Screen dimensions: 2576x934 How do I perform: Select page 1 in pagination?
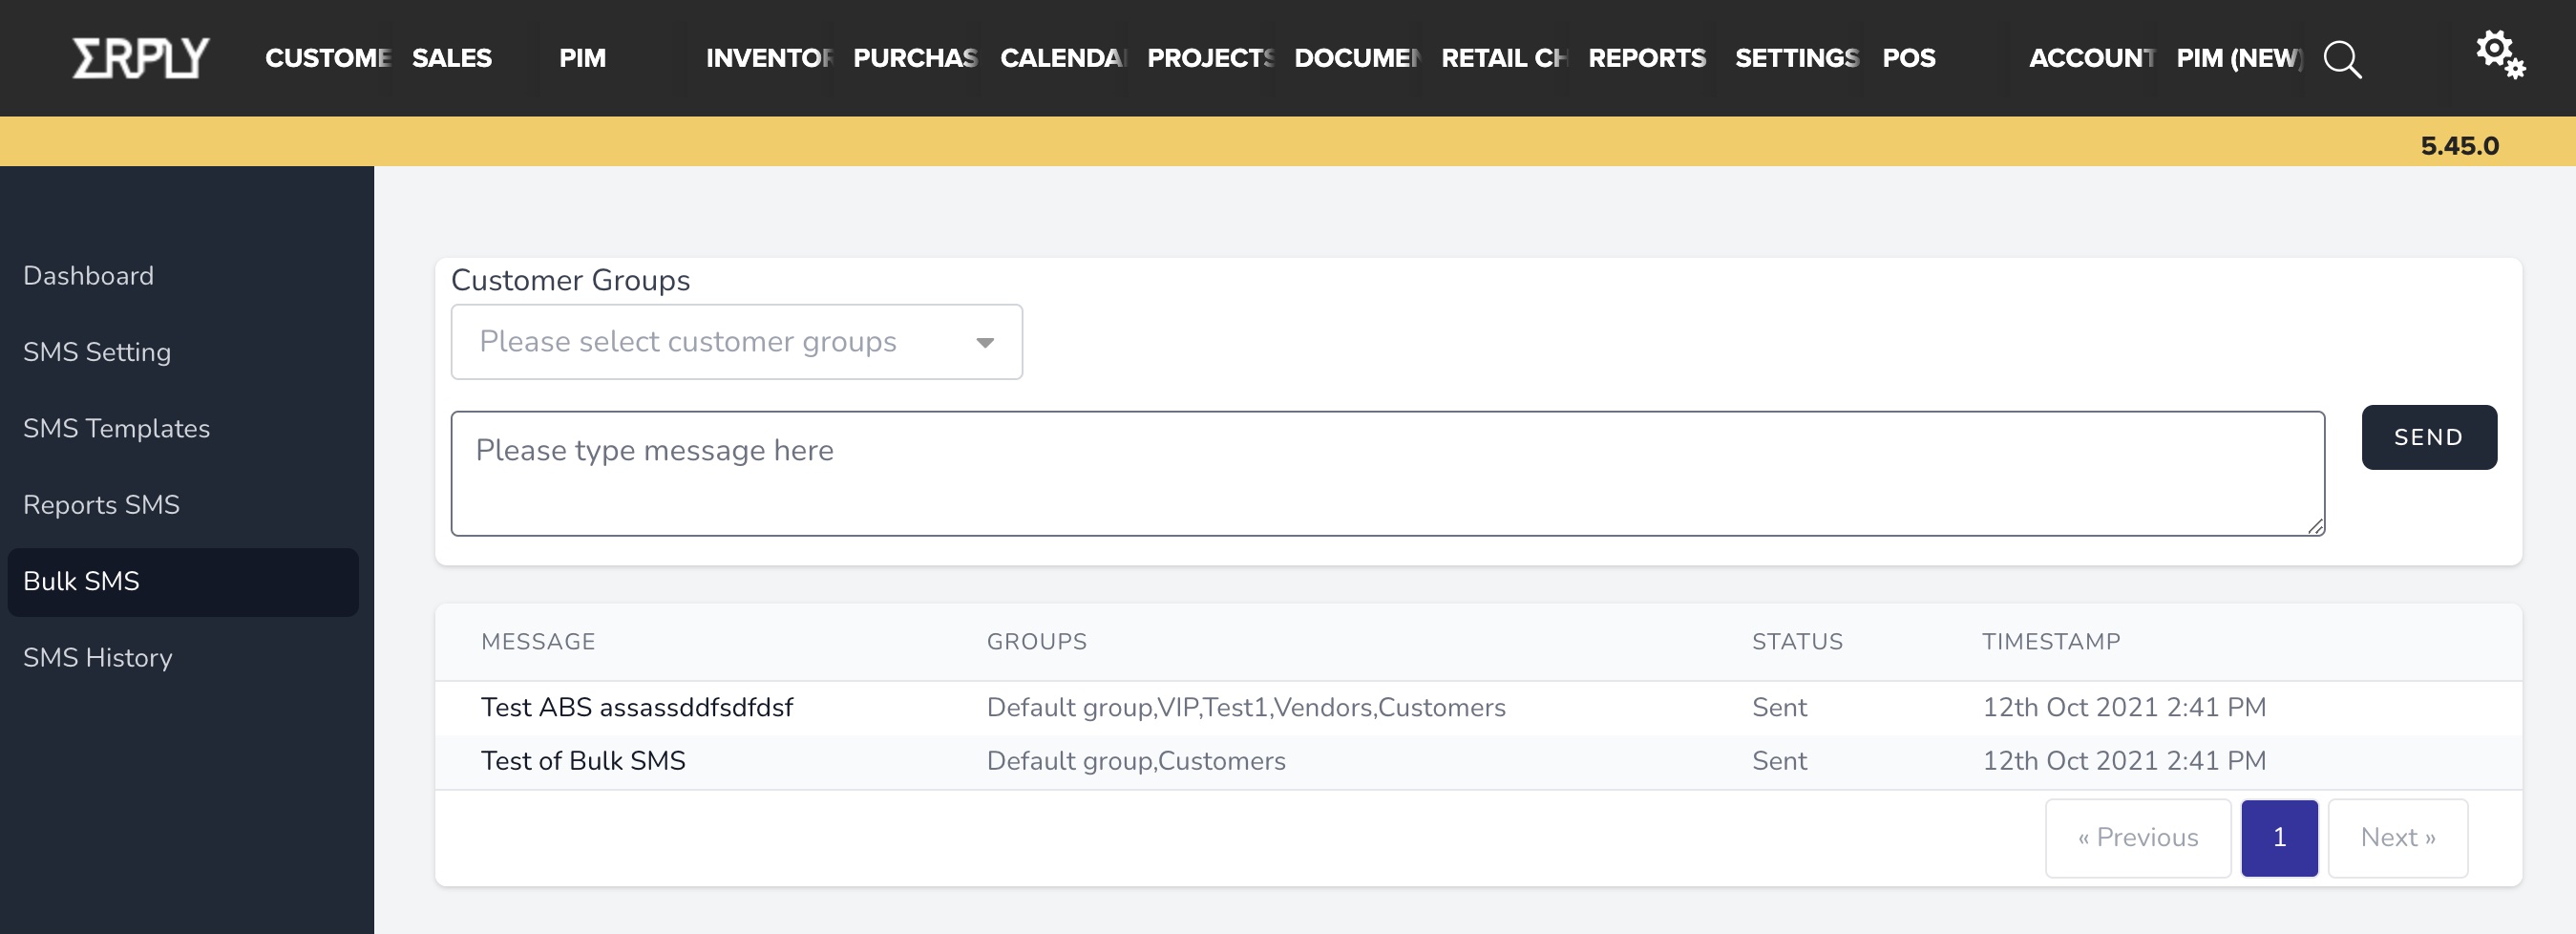tap(2278, 837)
